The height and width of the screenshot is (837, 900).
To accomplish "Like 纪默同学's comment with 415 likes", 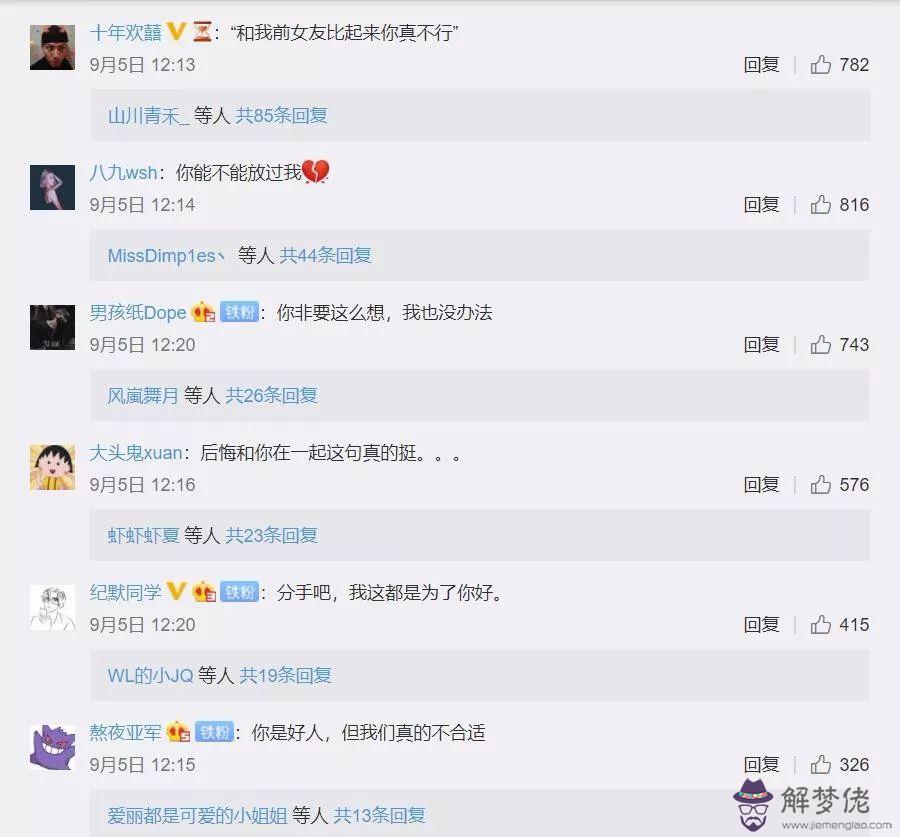I will [820, 625].
